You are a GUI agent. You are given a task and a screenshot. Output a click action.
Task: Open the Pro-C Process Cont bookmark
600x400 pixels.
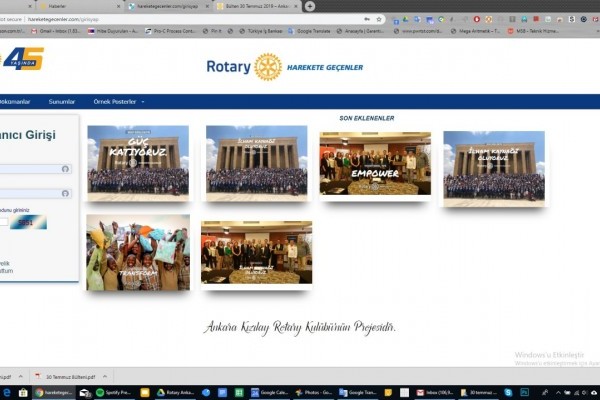pos(171,31)
